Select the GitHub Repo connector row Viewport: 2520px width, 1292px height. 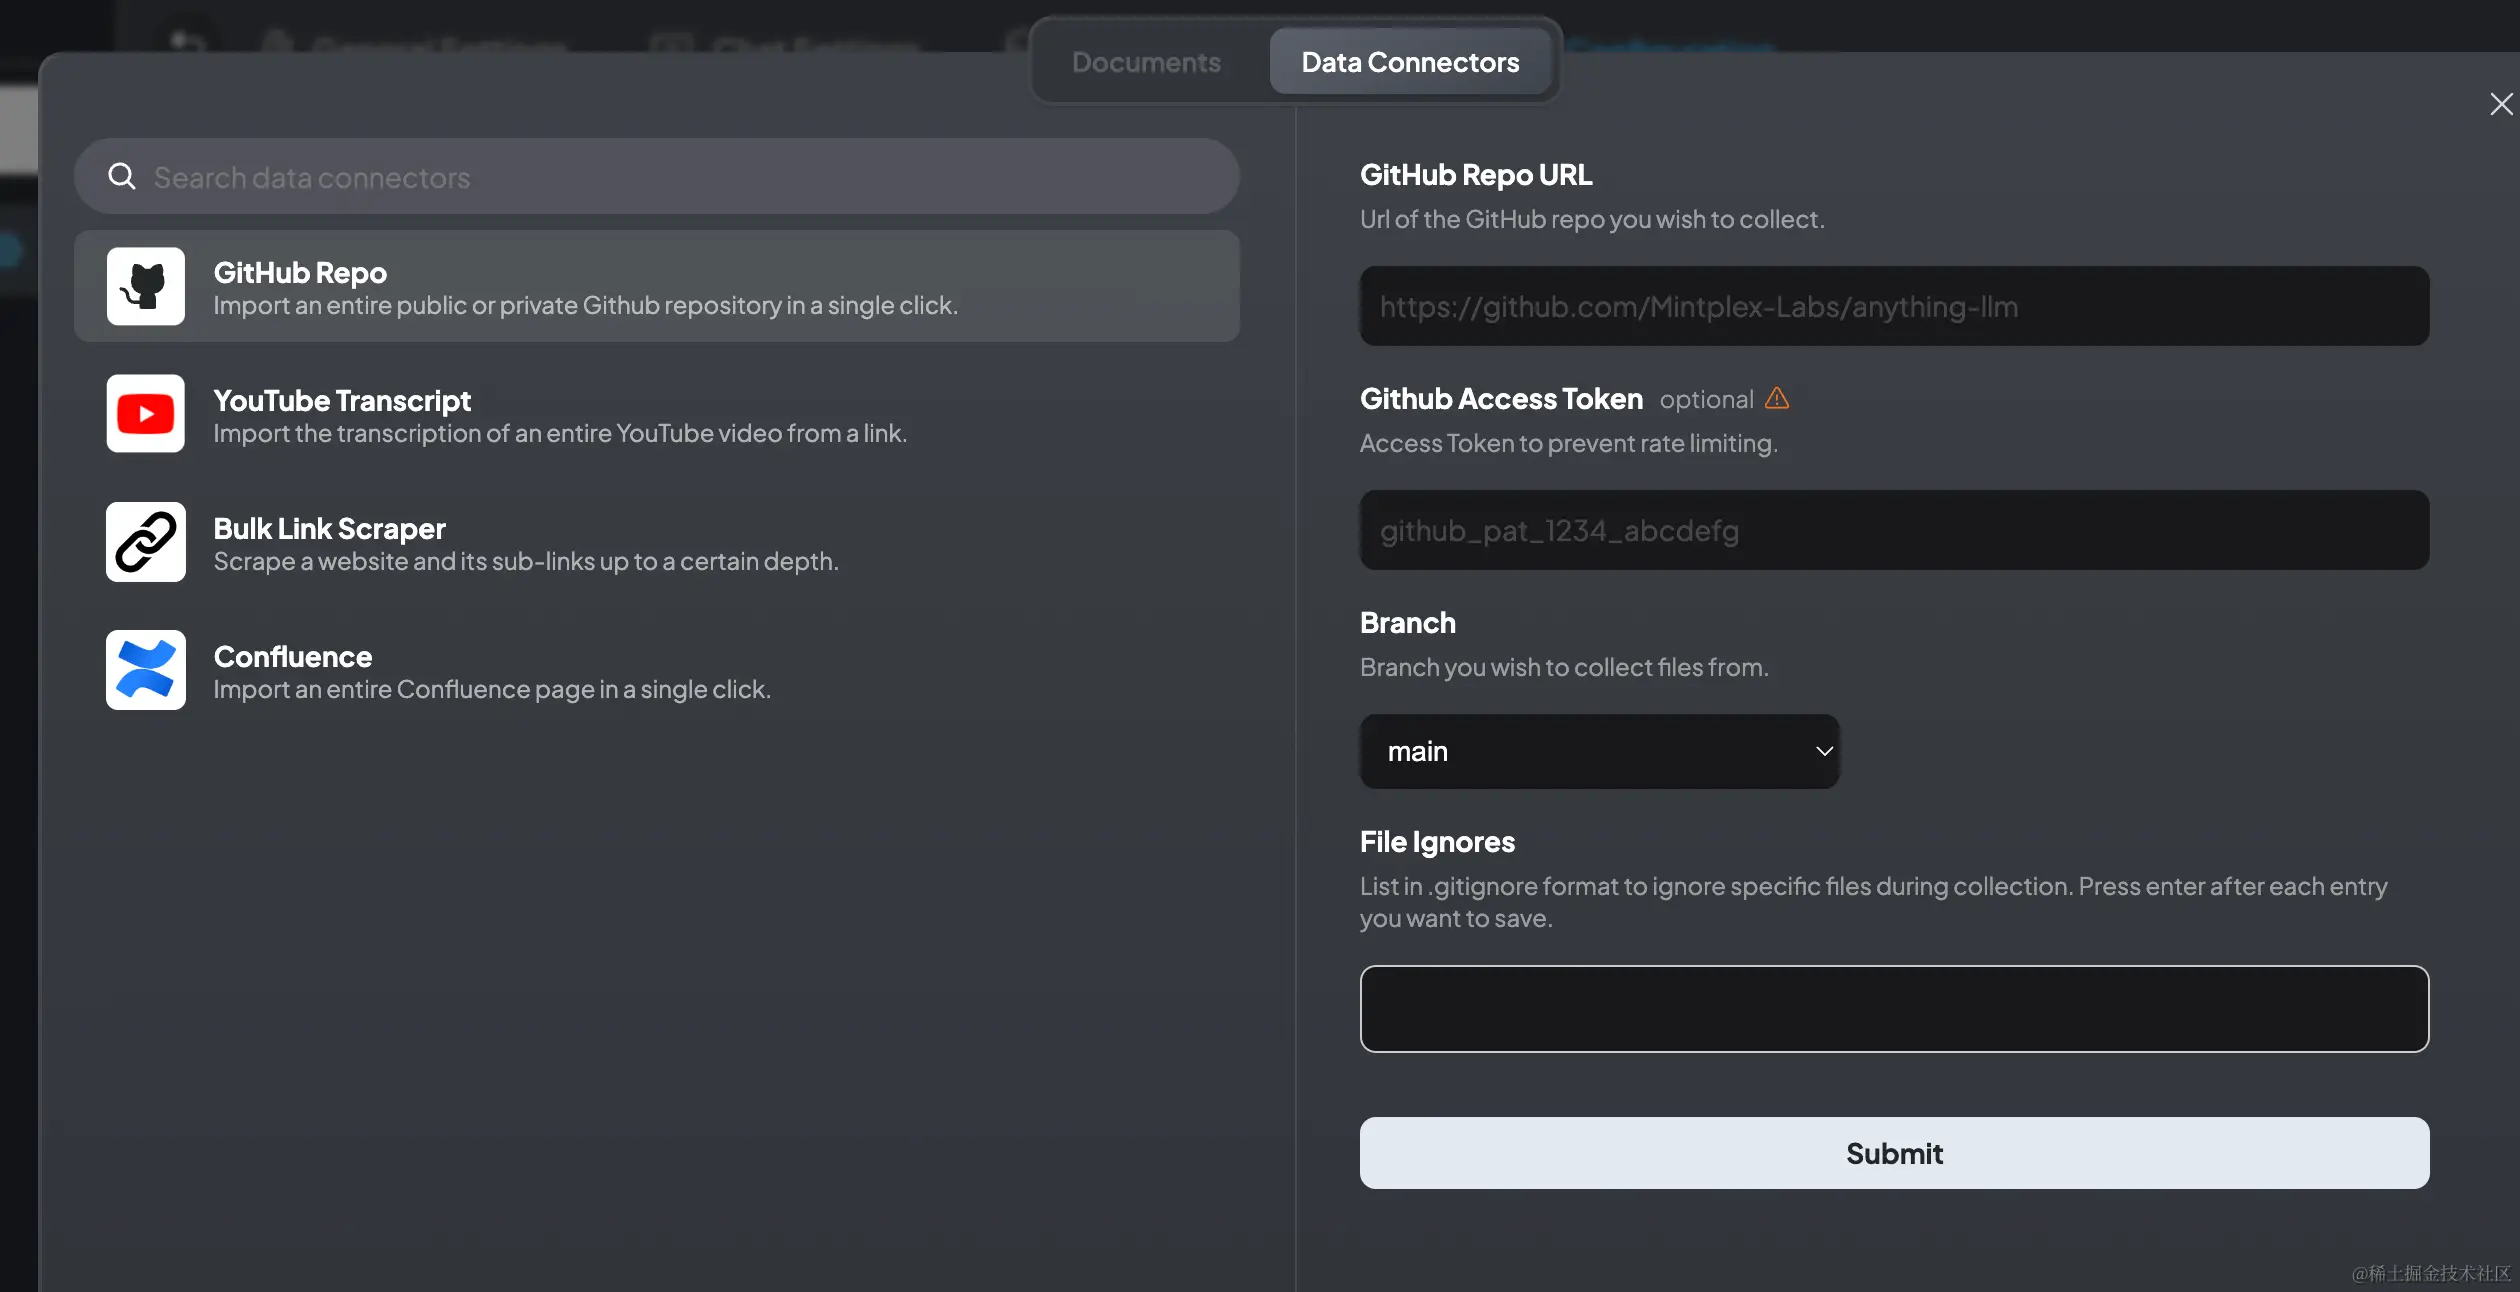click(656, 287)
